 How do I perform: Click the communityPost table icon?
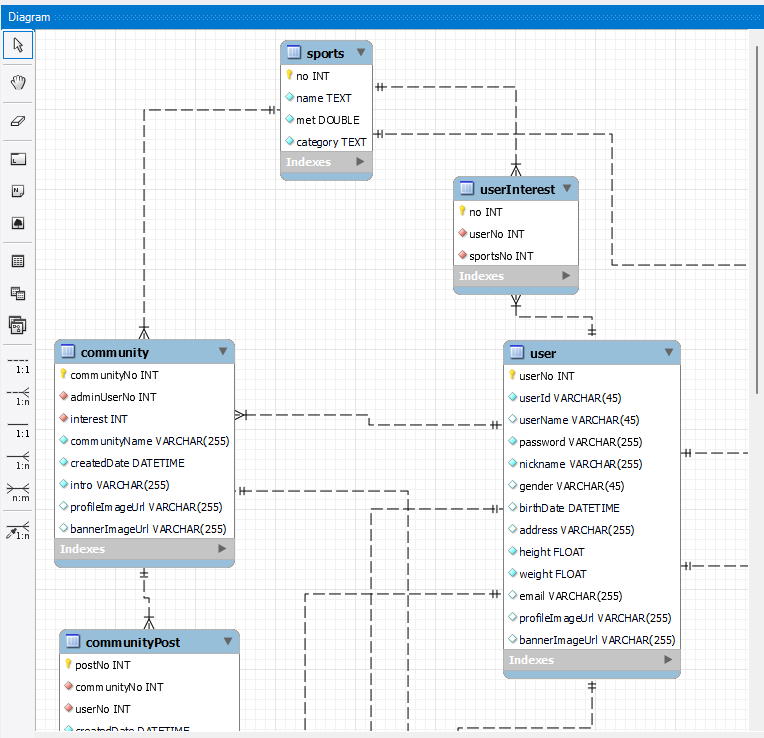(x=73, y=641)
